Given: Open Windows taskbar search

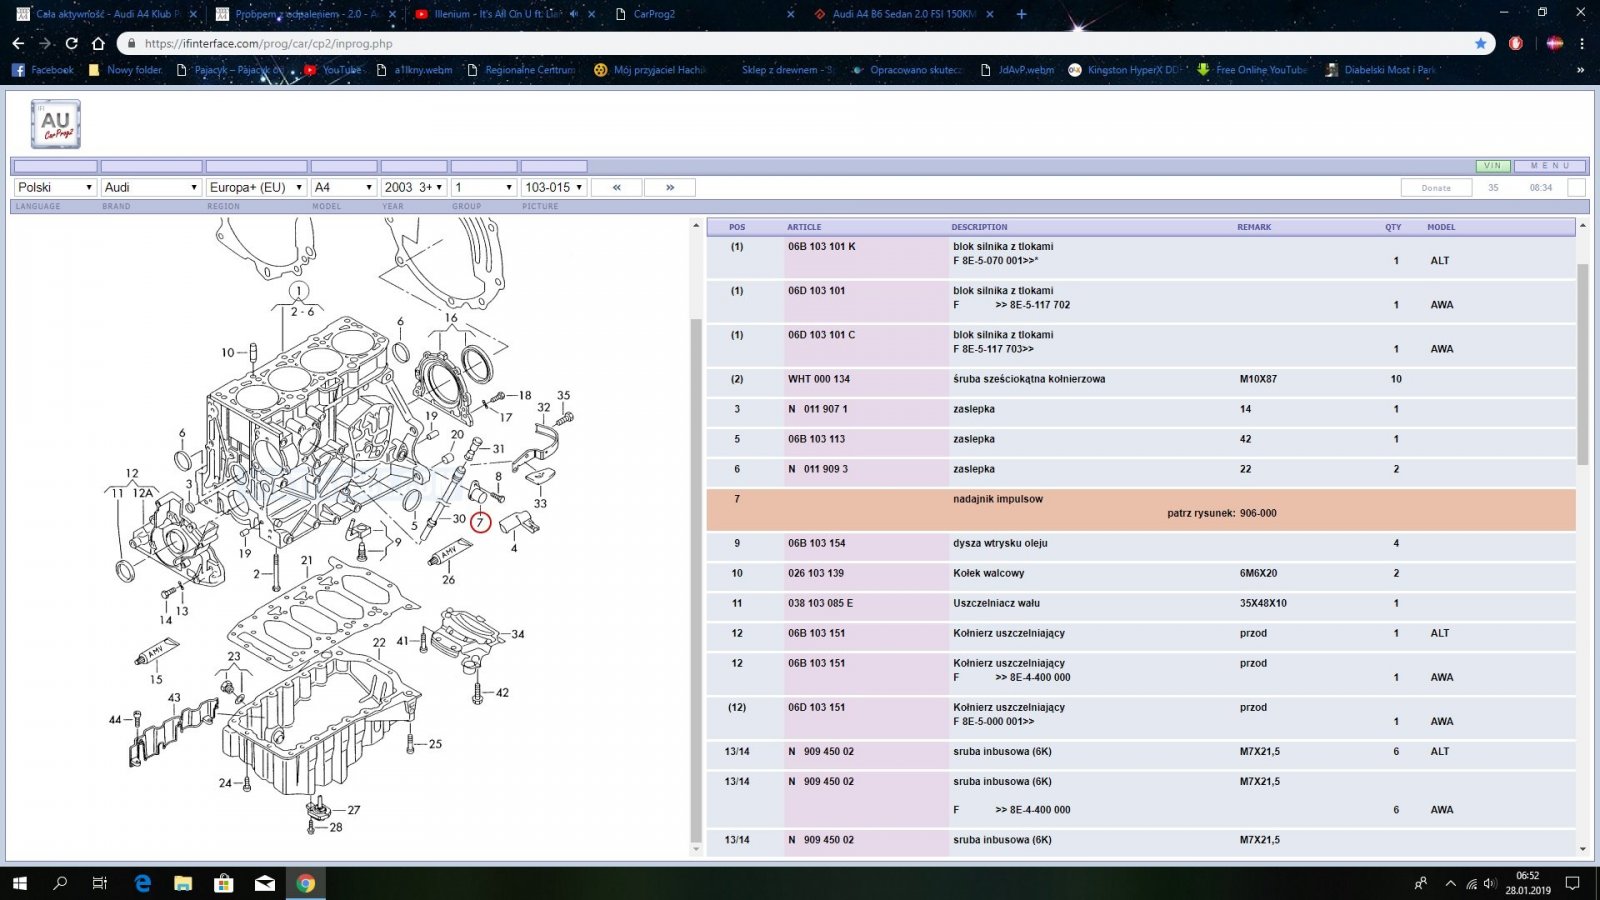Looking at the screenshot, I should point(60,883).
